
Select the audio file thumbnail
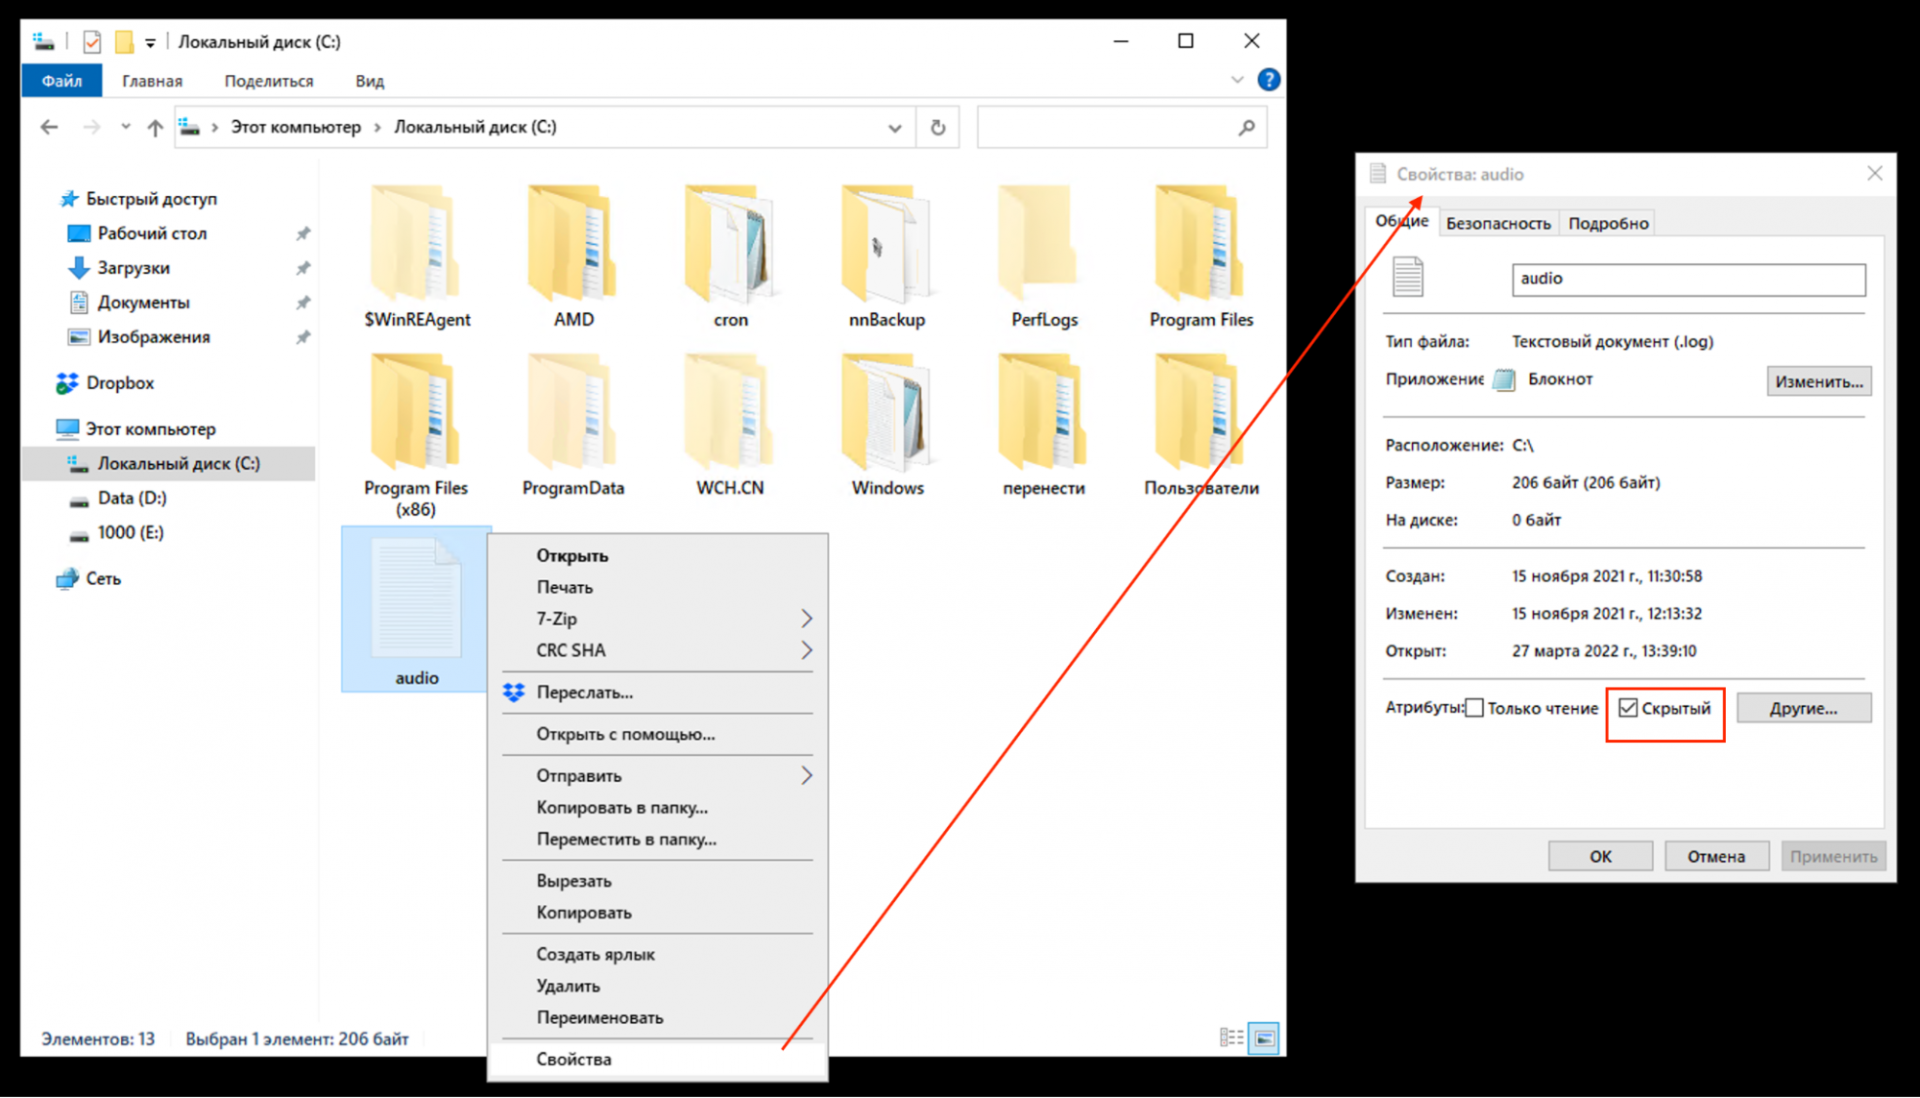pyautogui.click(x=416, y=599)
